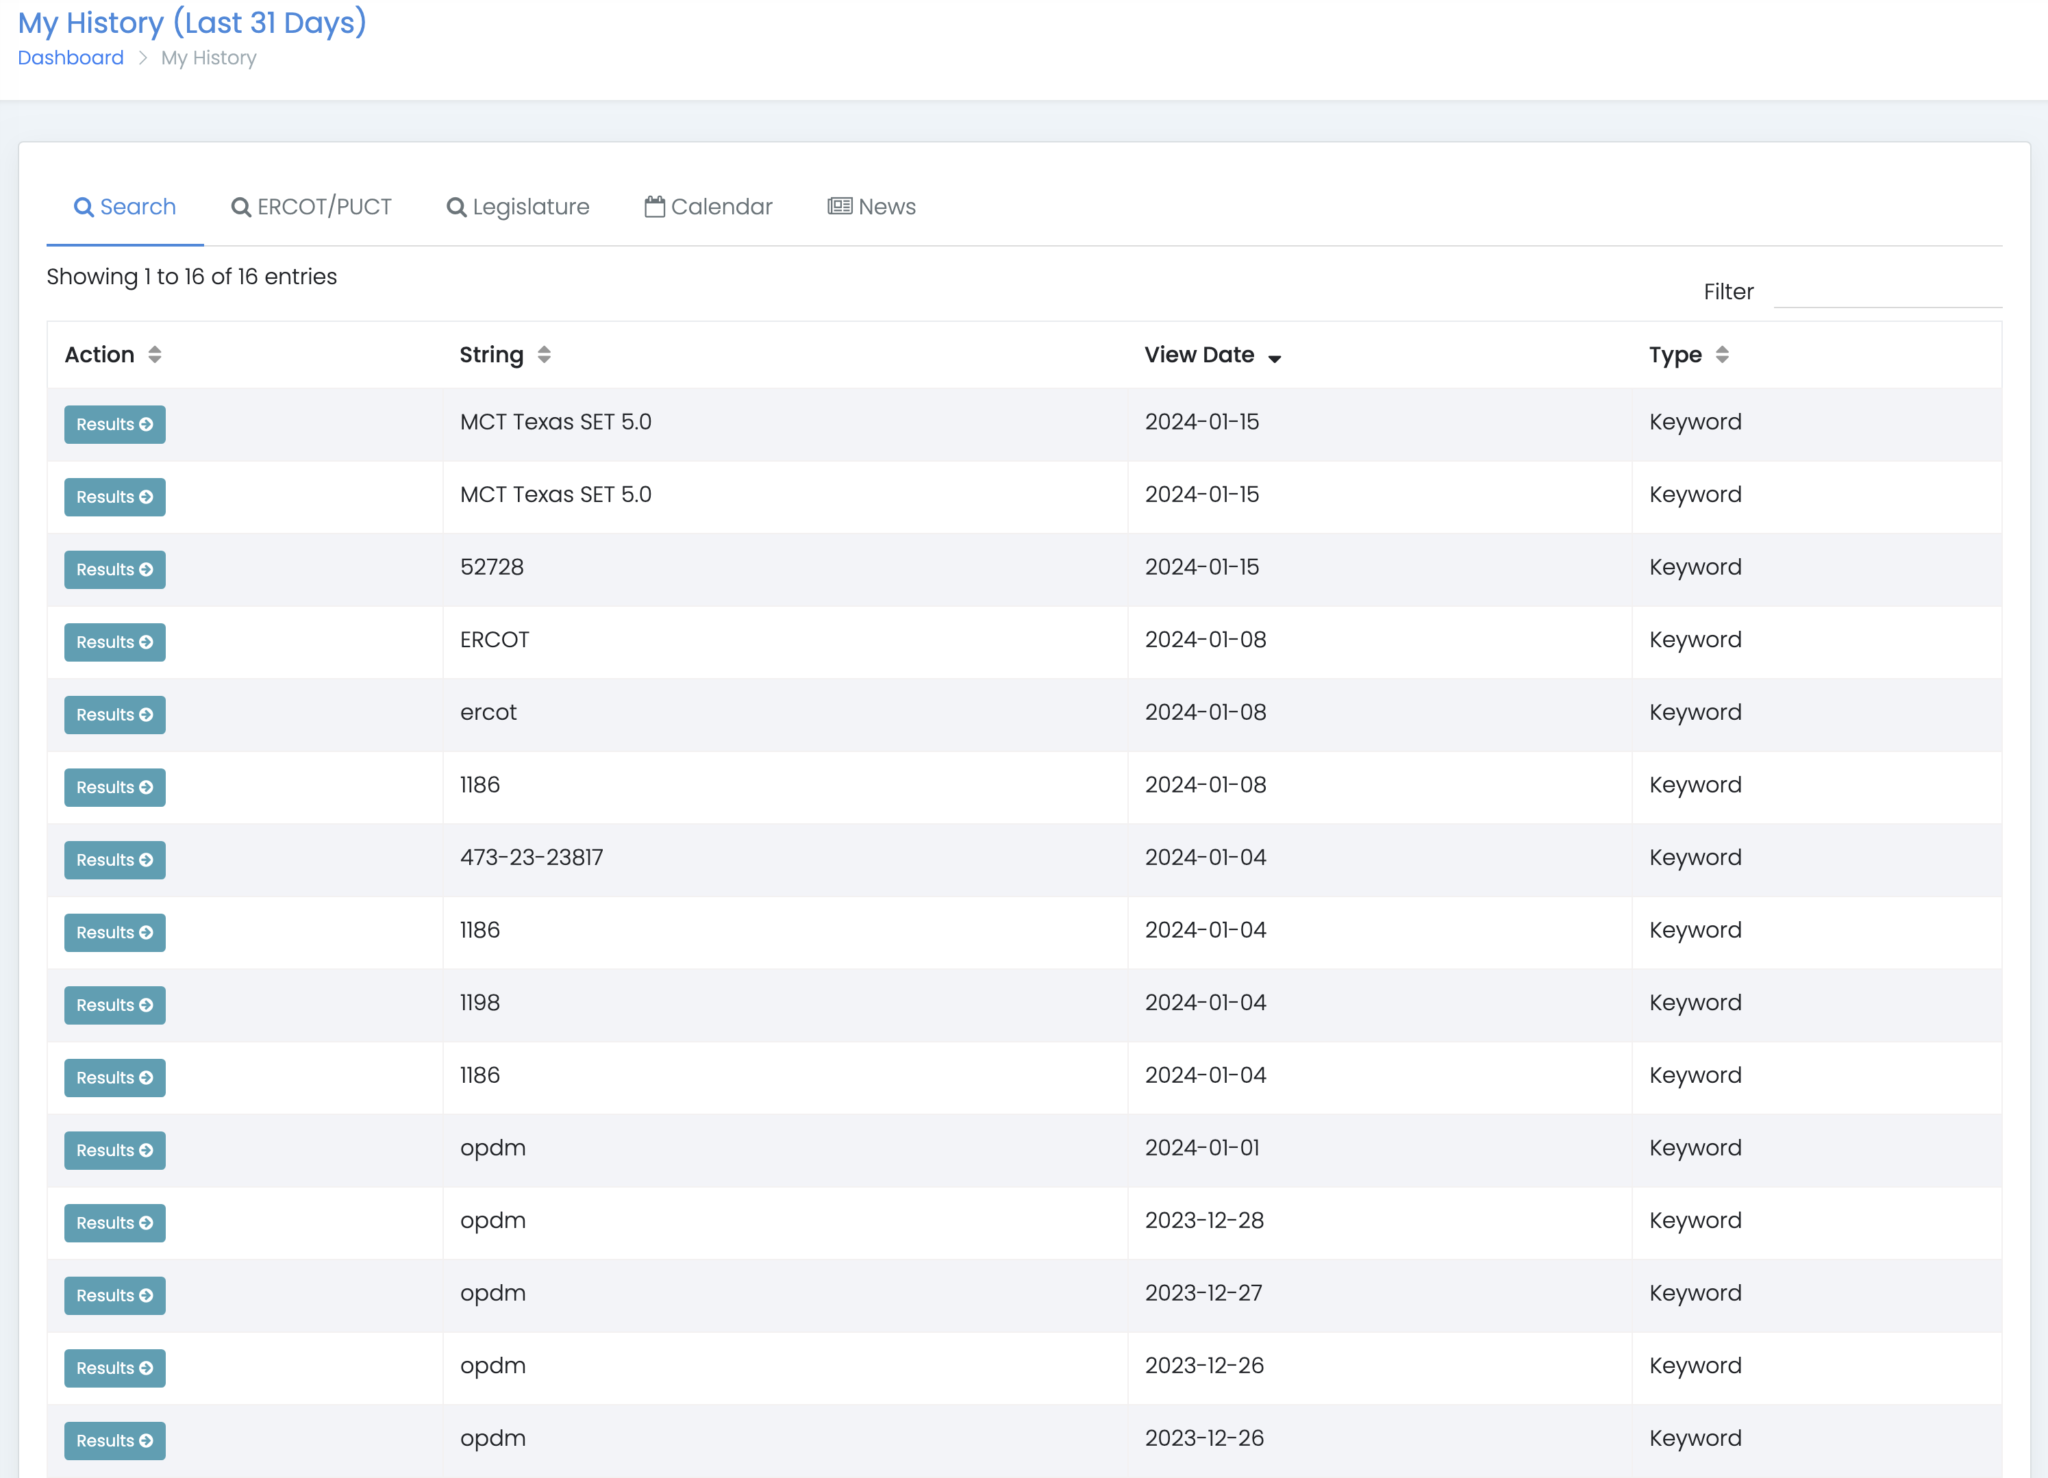Click the Dashboard breadcrumb link
Viewport: 2048px width, 1478px height.
(x=71, y=58)
